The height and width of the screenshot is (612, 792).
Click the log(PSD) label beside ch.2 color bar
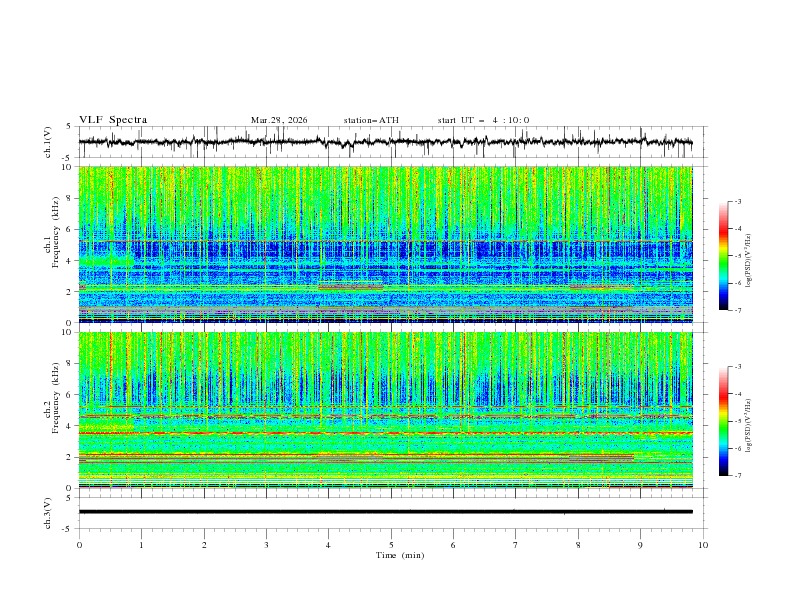click(749, 427)
